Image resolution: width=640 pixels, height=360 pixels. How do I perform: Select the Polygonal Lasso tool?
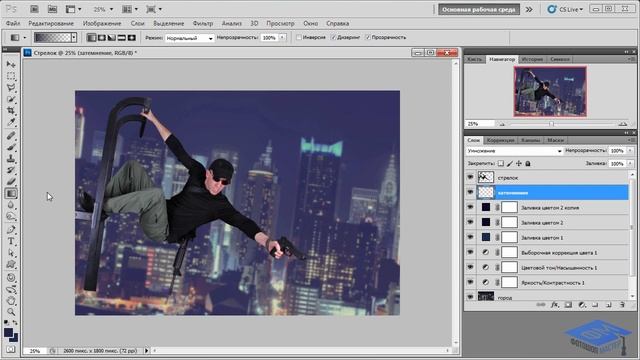click(11, 88)
